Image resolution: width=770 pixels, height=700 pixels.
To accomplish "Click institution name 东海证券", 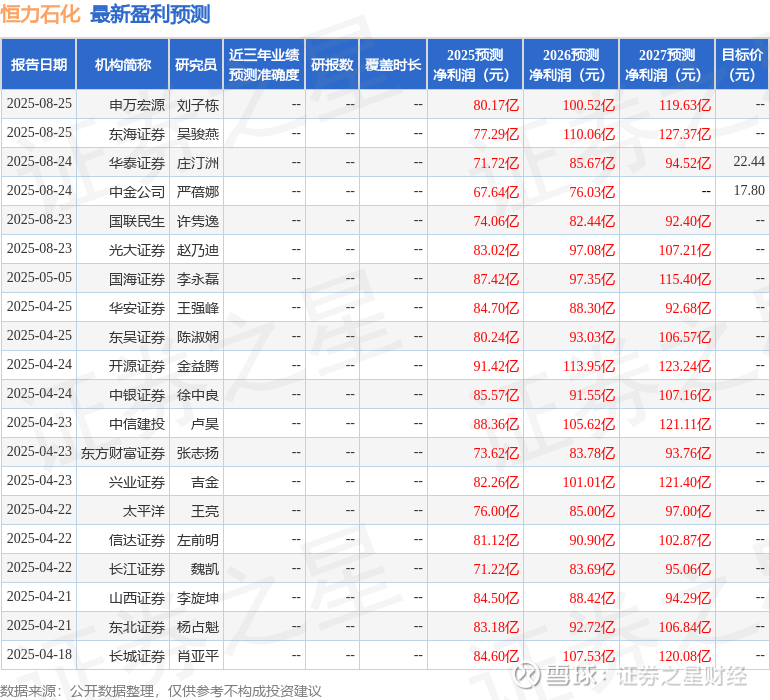I will click(137, 134).
